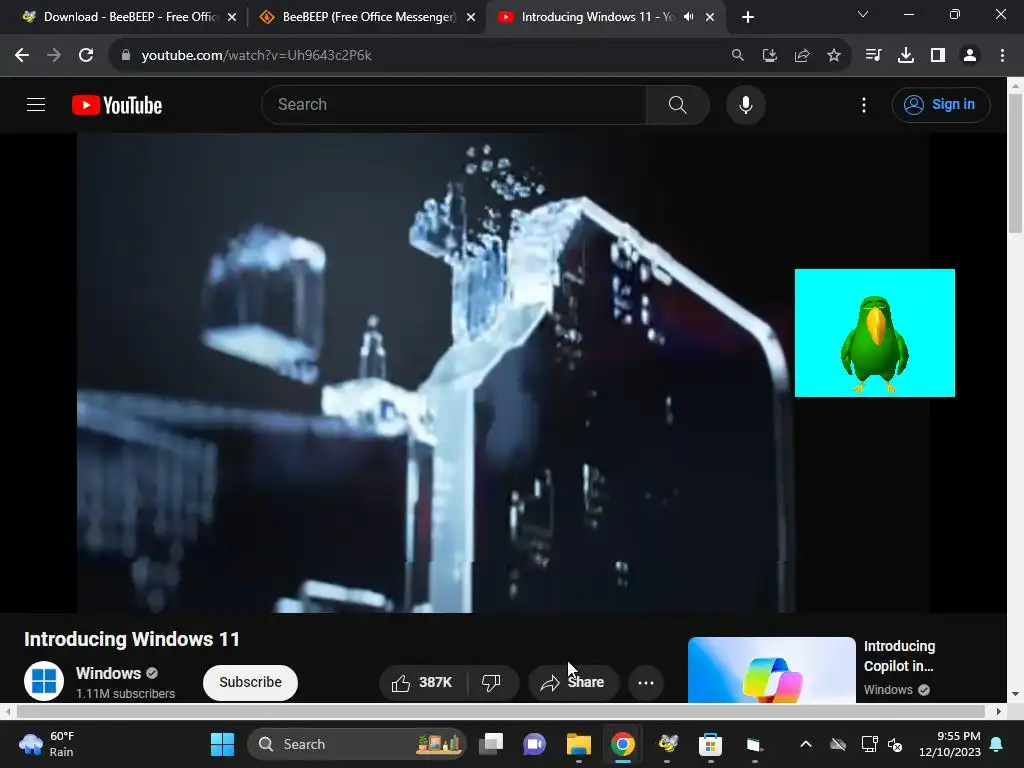The image size is (1024, 768).
Task: Open YouTube settings three-dot menu
Action: 864,105
